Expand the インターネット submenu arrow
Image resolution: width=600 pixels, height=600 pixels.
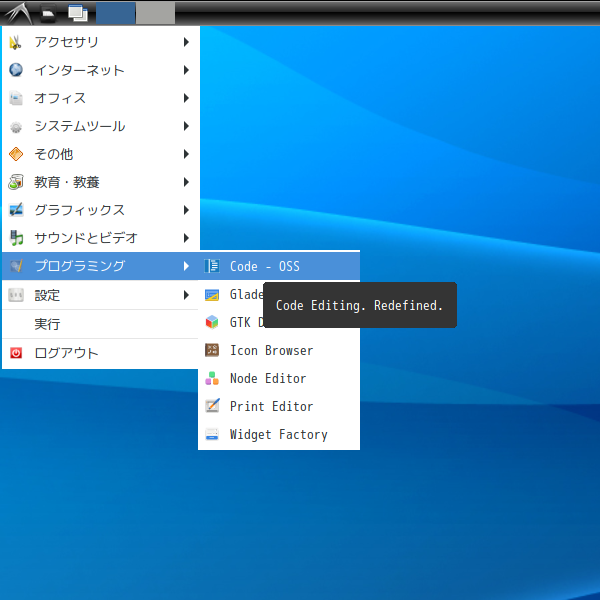tap(186, 70)
